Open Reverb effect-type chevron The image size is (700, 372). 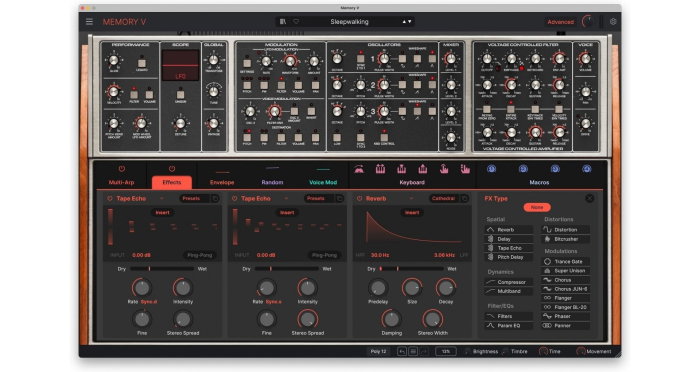coord(411,198)
